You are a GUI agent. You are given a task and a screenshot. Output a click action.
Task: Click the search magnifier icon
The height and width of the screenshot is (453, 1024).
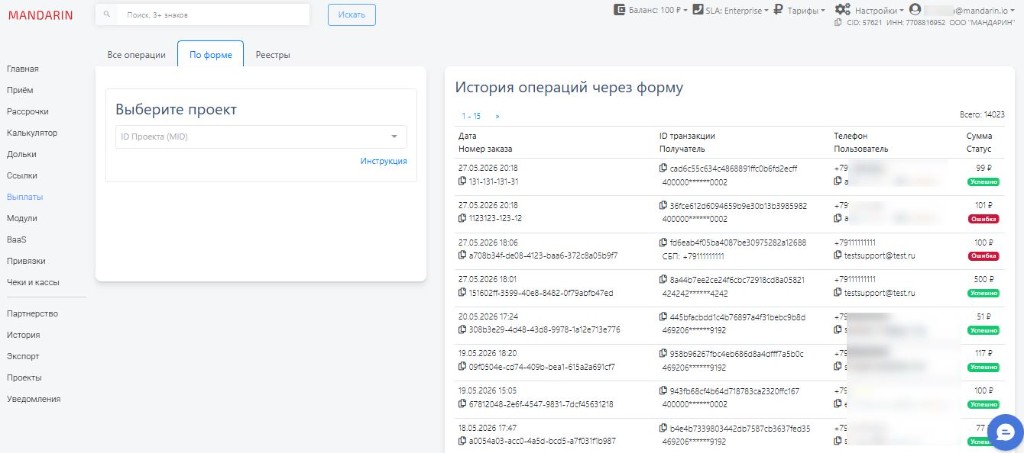(x=107, y=14)
